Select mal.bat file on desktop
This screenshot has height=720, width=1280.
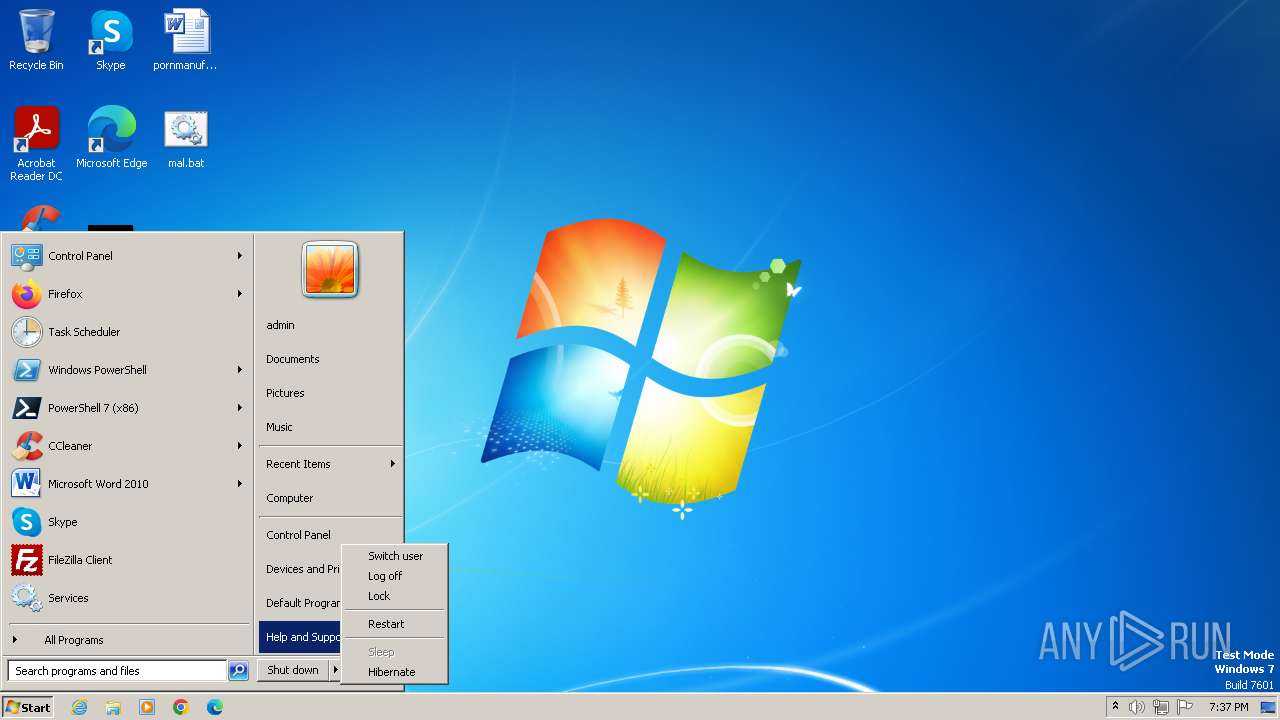[x=185, y=137]
